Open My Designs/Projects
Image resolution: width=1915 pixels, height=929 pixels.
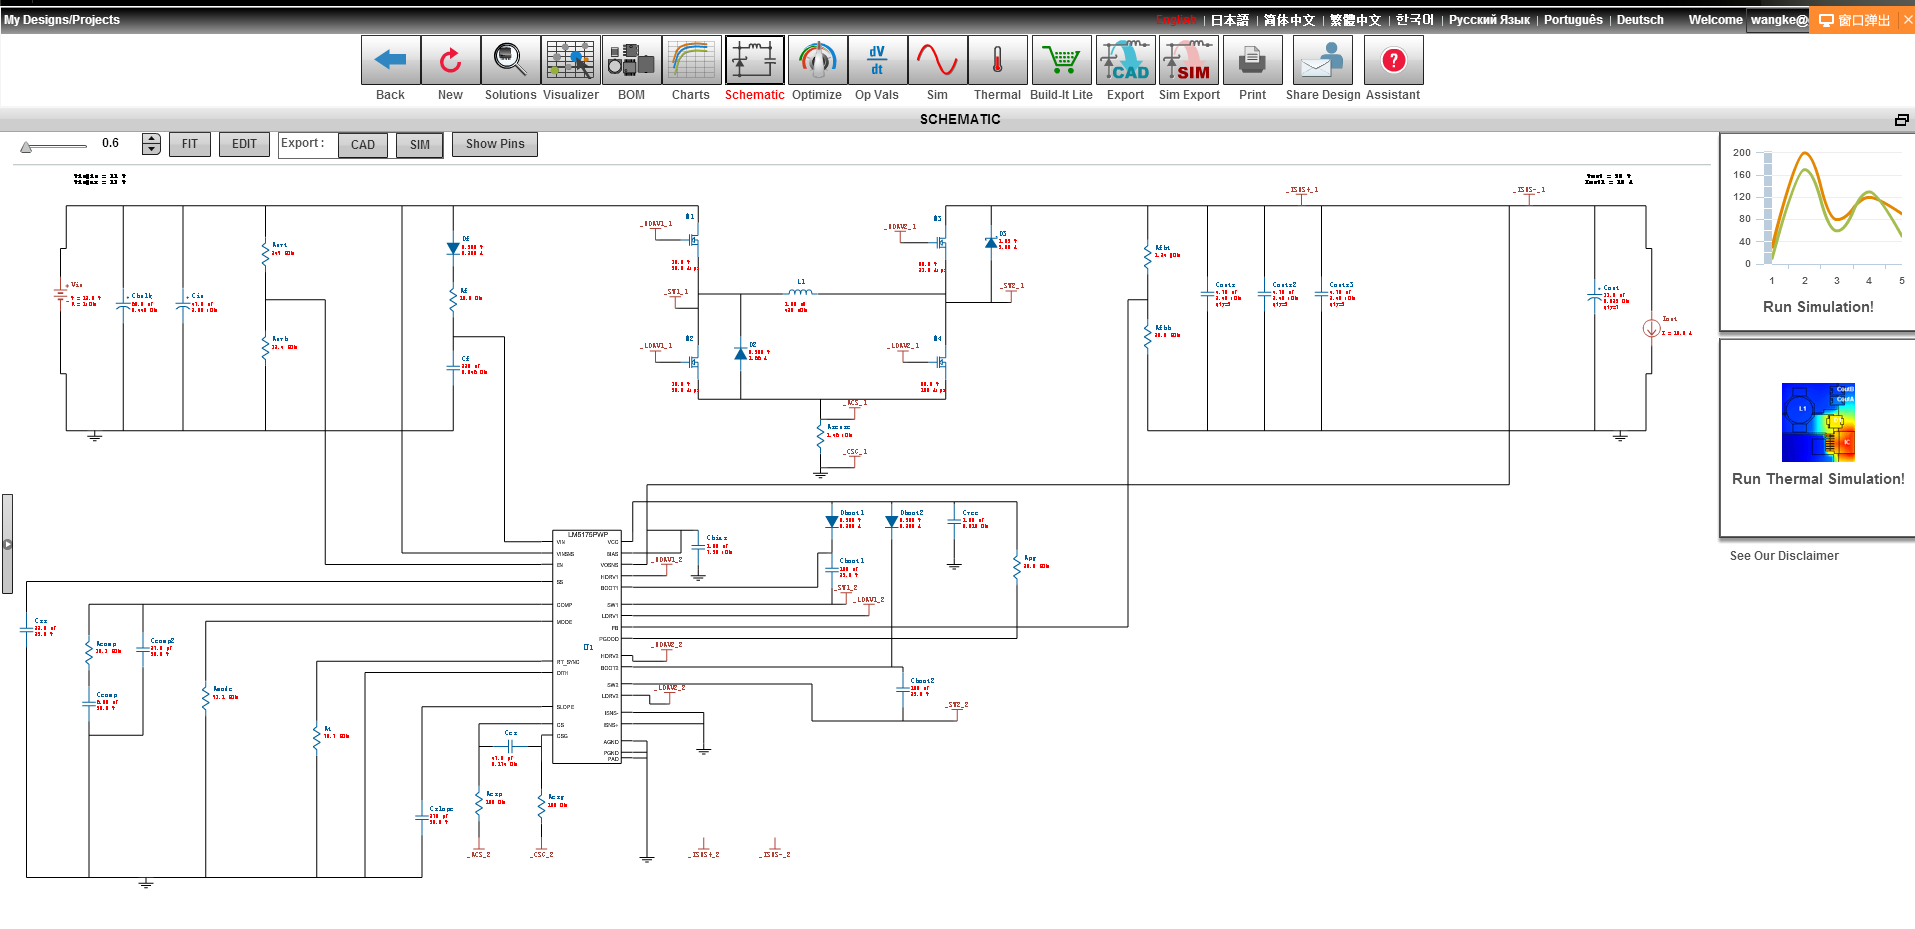pyautogui.click(x=62, y=20)
